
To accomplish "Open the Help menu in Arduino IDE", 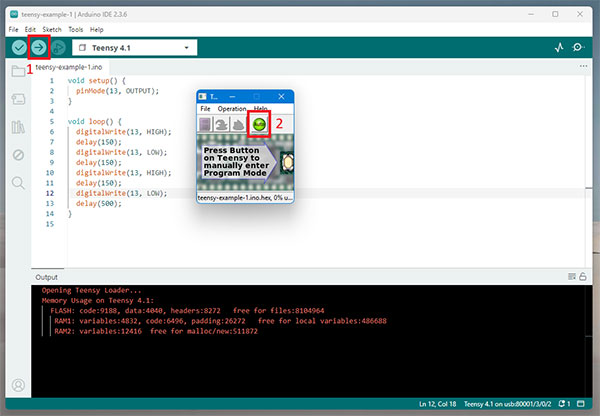I will [96, 29].
